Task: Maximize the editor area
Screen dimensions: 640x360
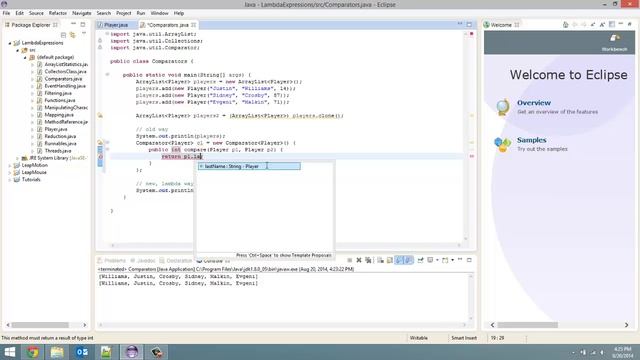Action: tap(469, 24)
